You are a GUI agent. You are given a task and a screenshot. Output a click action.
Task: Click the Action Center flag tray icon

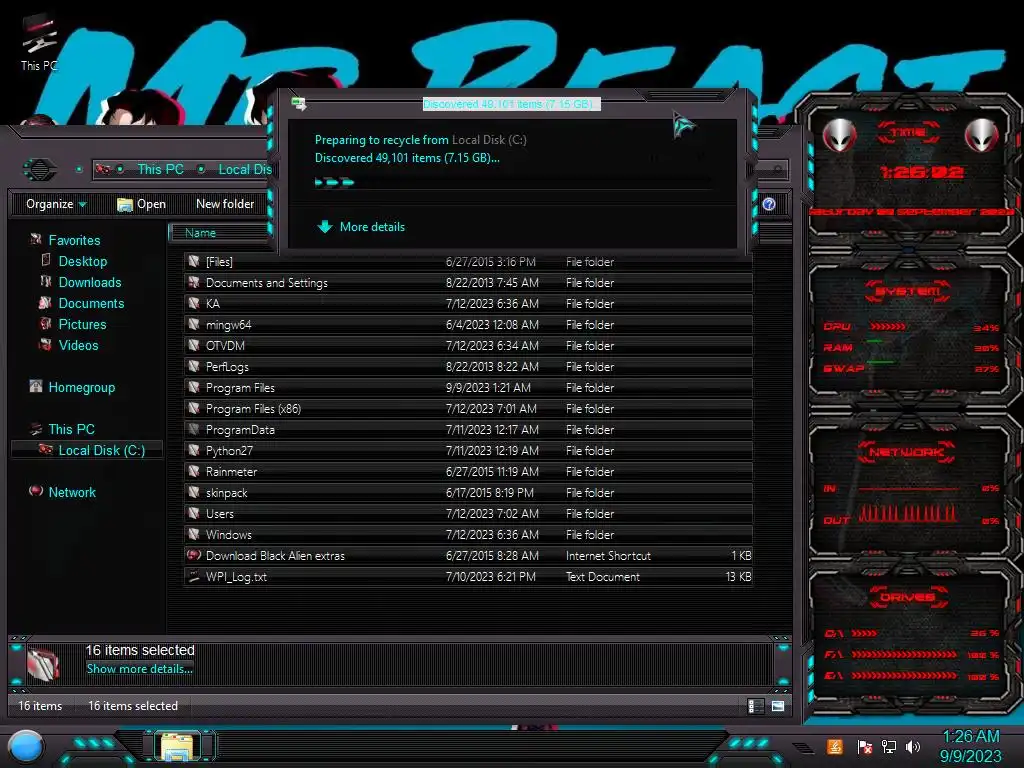tap(864, 747)
